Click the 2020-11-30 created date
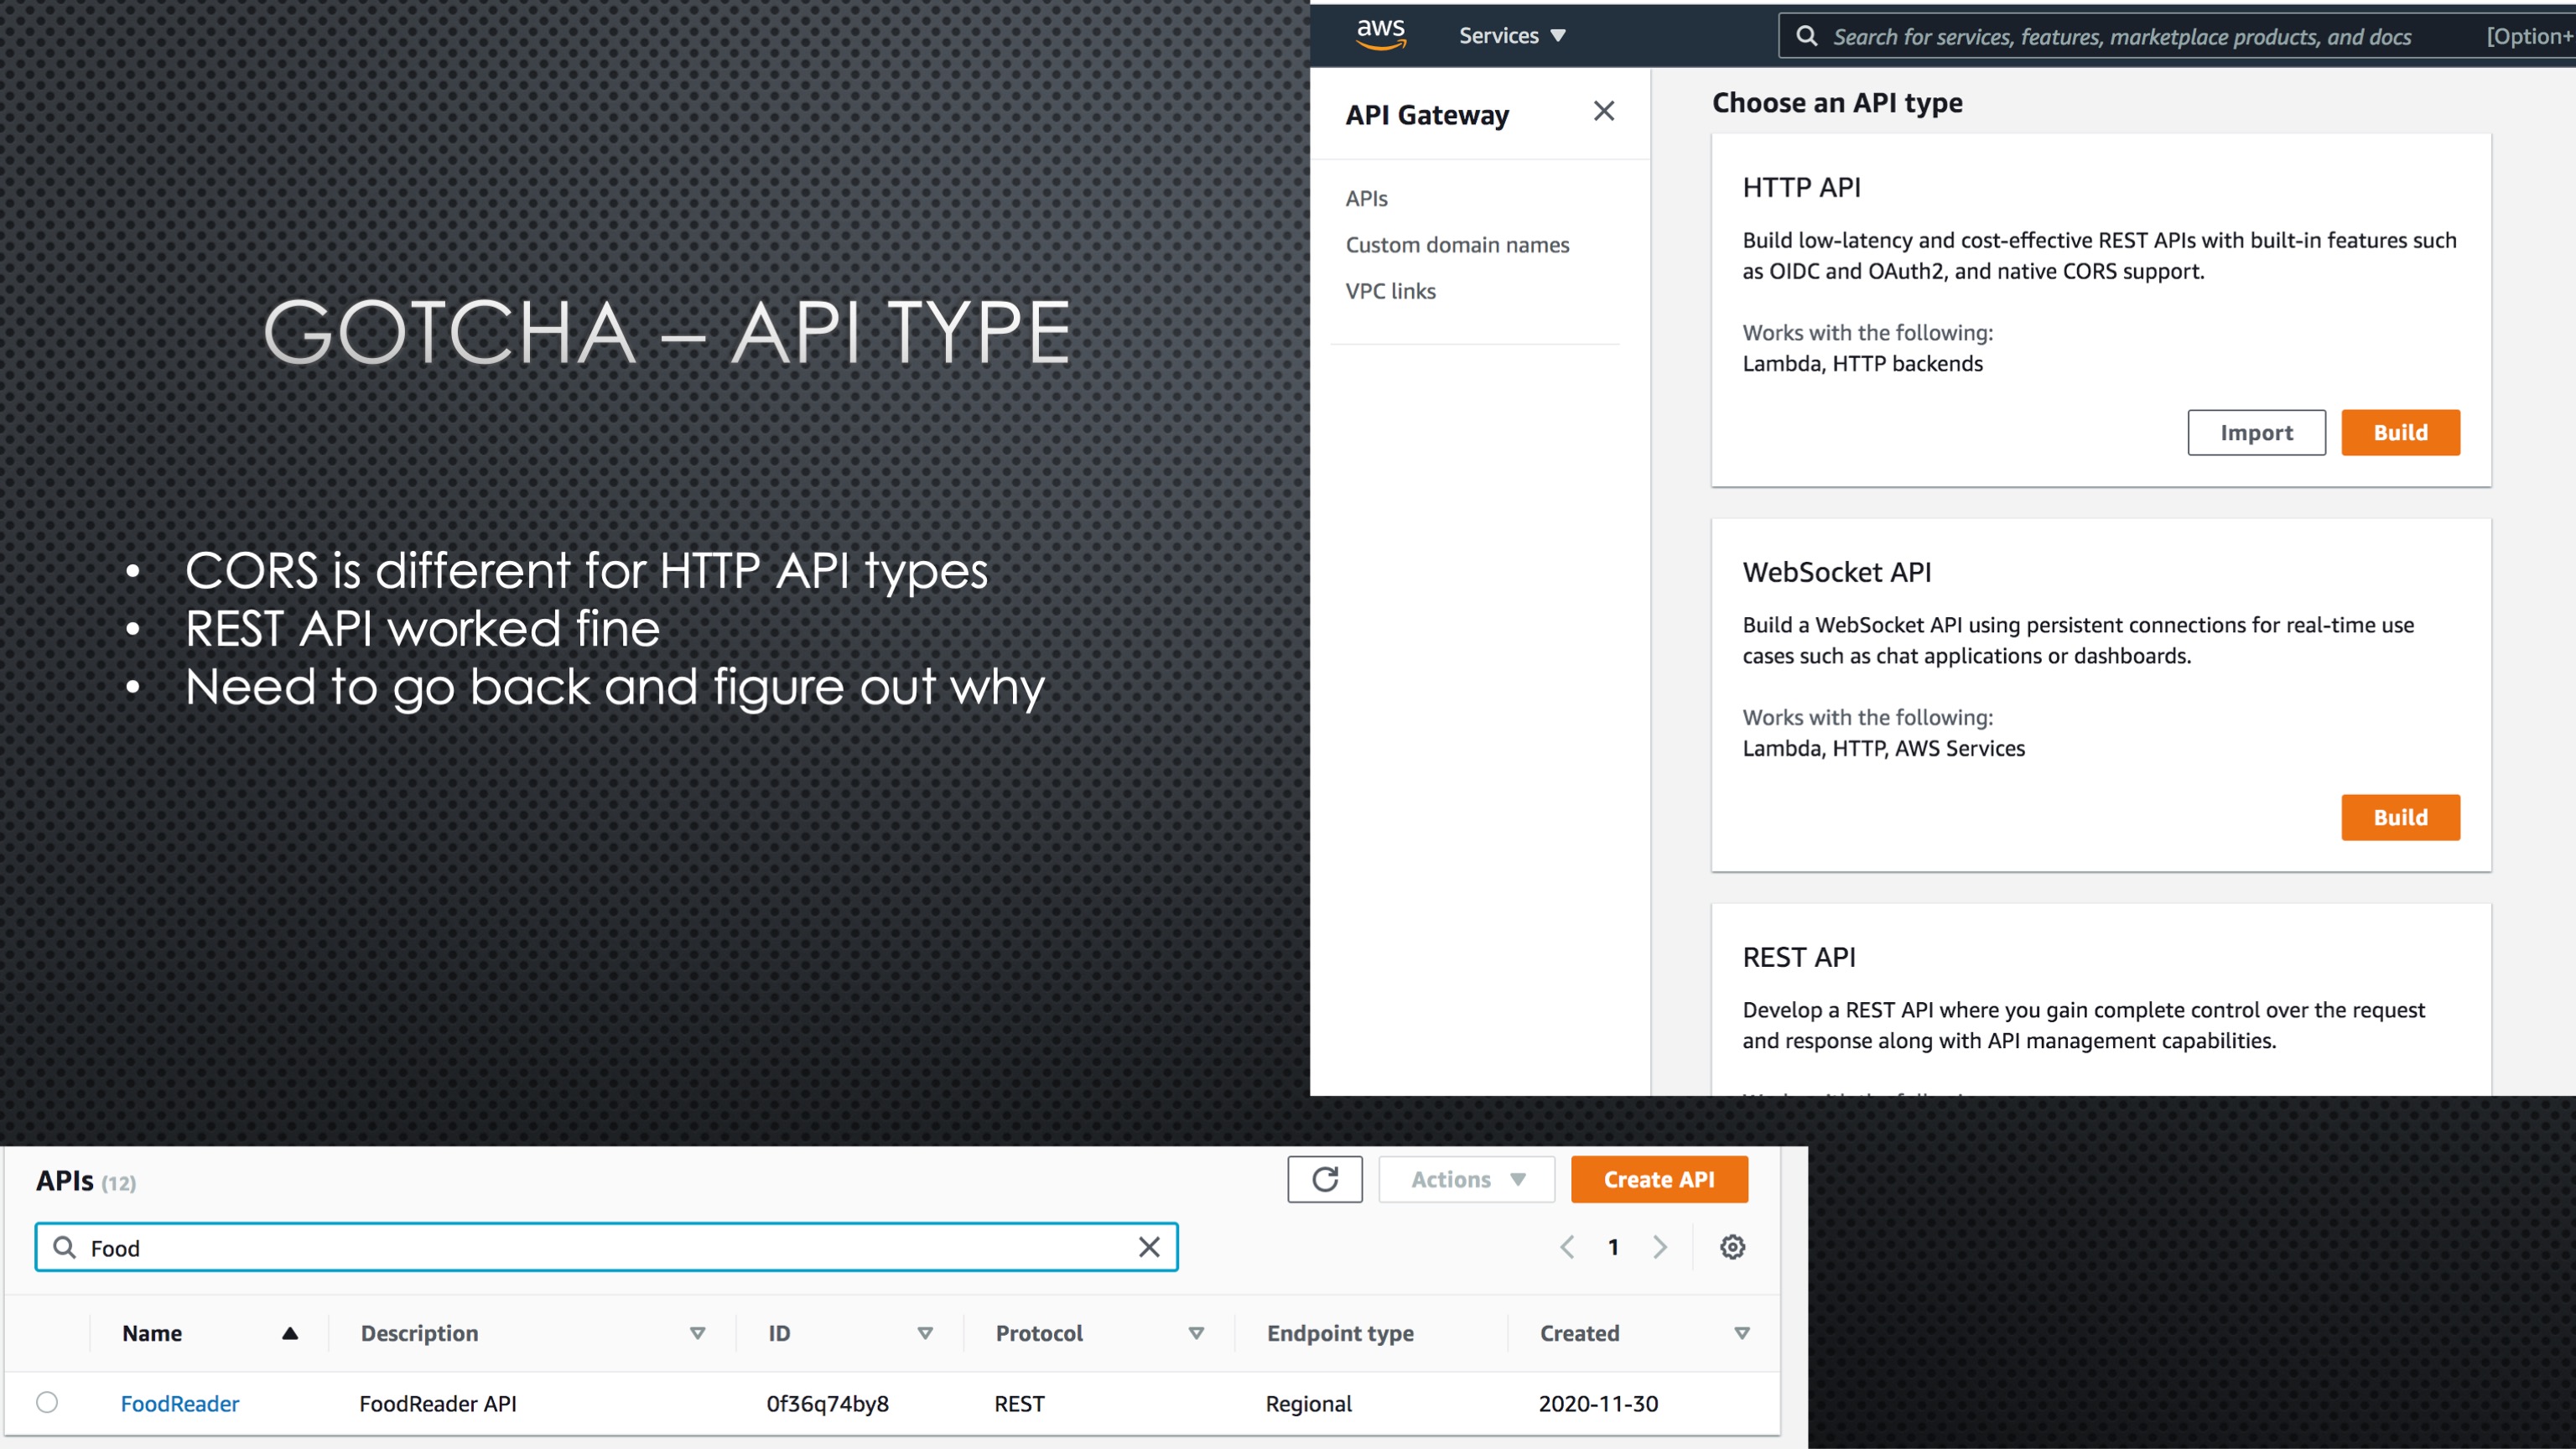The height and width of the screenshot is (1449, 2576). [x=1598, y=1403]
